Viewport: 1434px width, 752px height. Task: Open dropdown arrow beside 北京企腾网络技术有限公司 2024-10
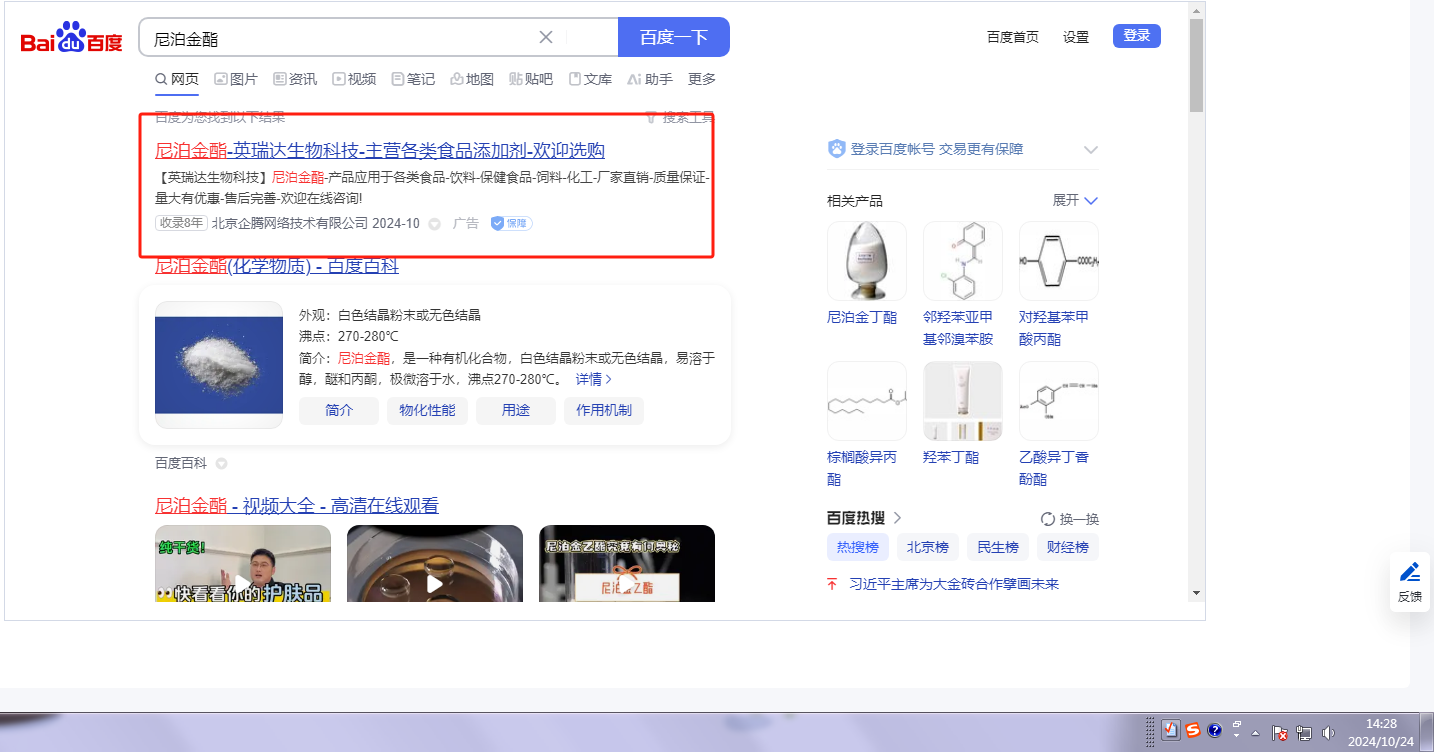(434, 224)
